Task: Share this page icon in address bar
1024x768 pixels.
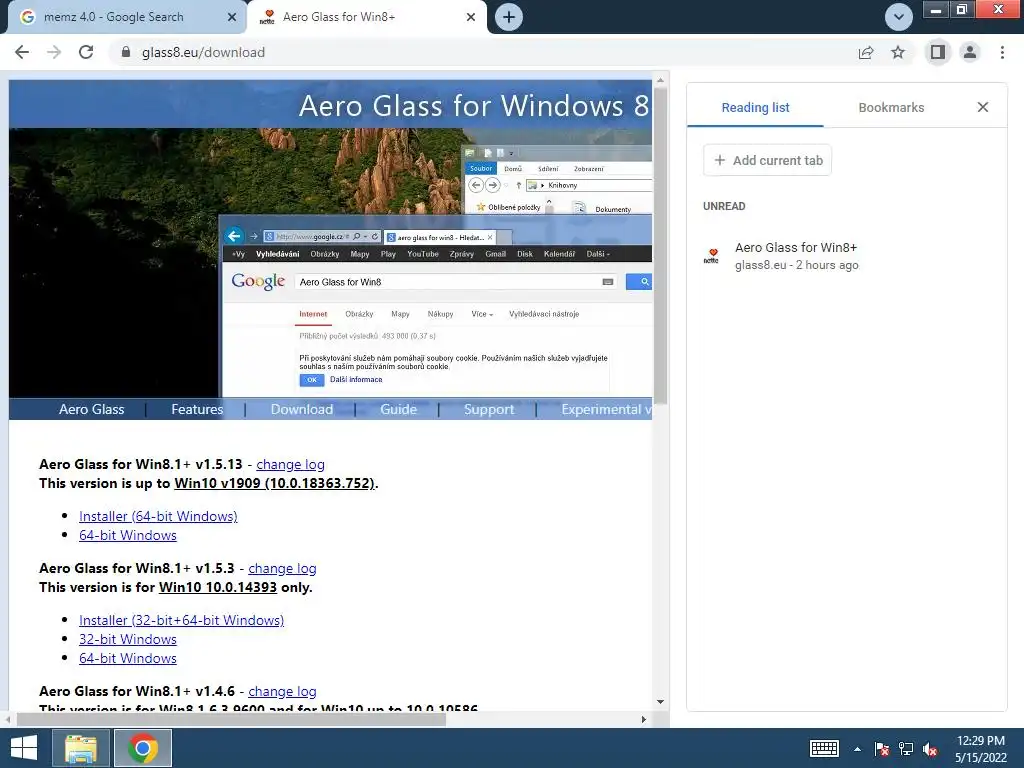Action: pyautogui.click(x=866, y=52)
